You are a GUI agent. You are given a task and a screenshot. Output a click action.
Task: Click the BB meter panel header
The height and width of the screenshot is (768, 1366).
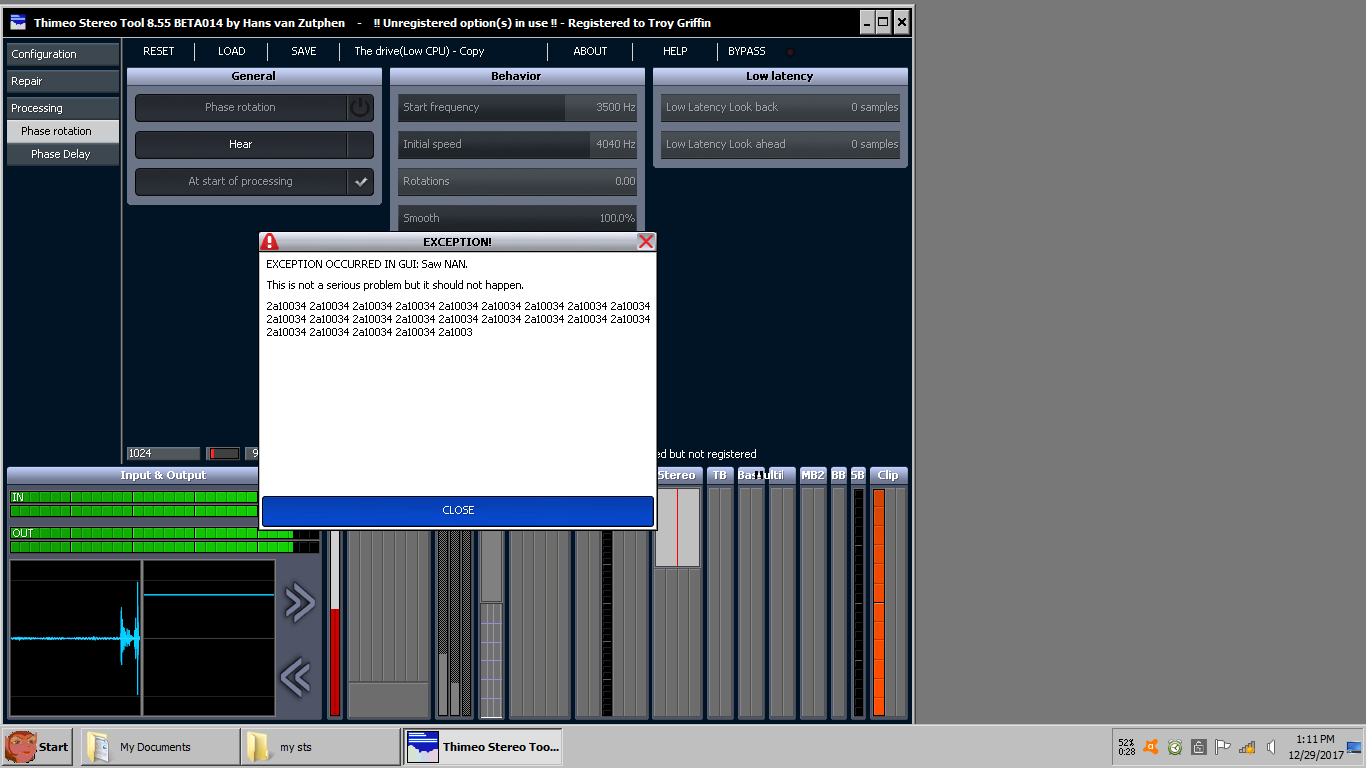pos(838,476)
